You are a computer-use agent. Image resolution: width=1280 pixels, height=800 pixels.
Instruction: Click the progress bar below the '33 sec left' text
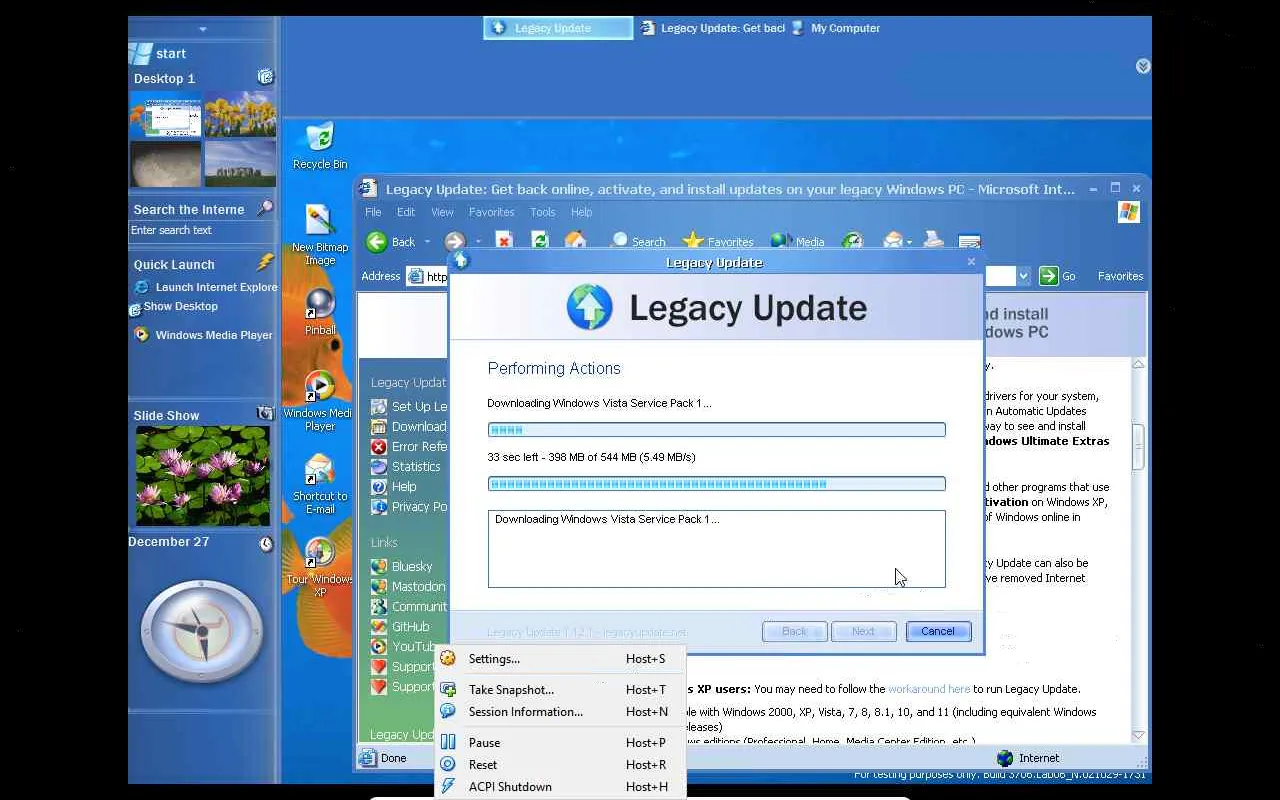pyautogui.click(x=716, y=484)
